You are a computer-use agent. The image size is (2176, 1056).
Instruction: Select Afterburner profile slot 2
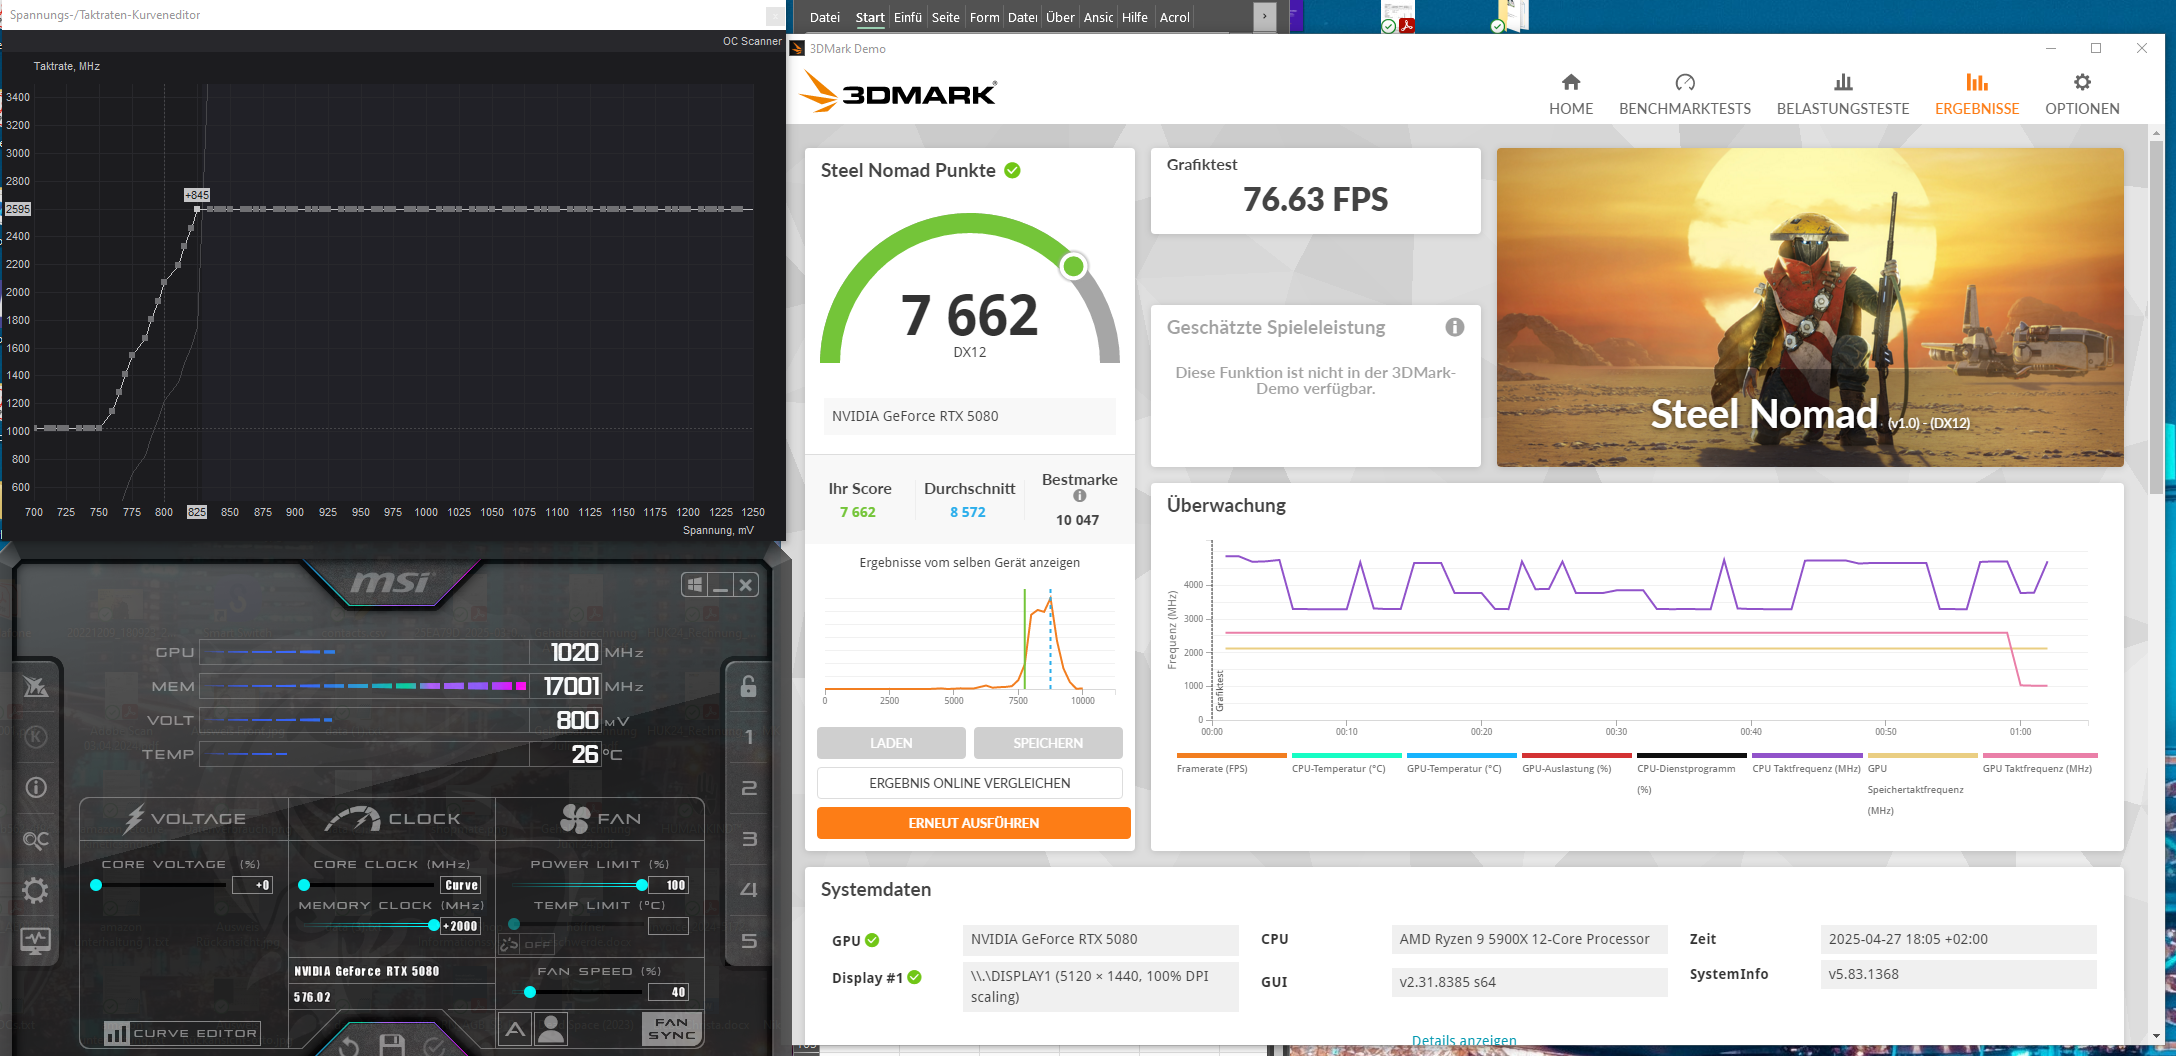tap(748, 788)
